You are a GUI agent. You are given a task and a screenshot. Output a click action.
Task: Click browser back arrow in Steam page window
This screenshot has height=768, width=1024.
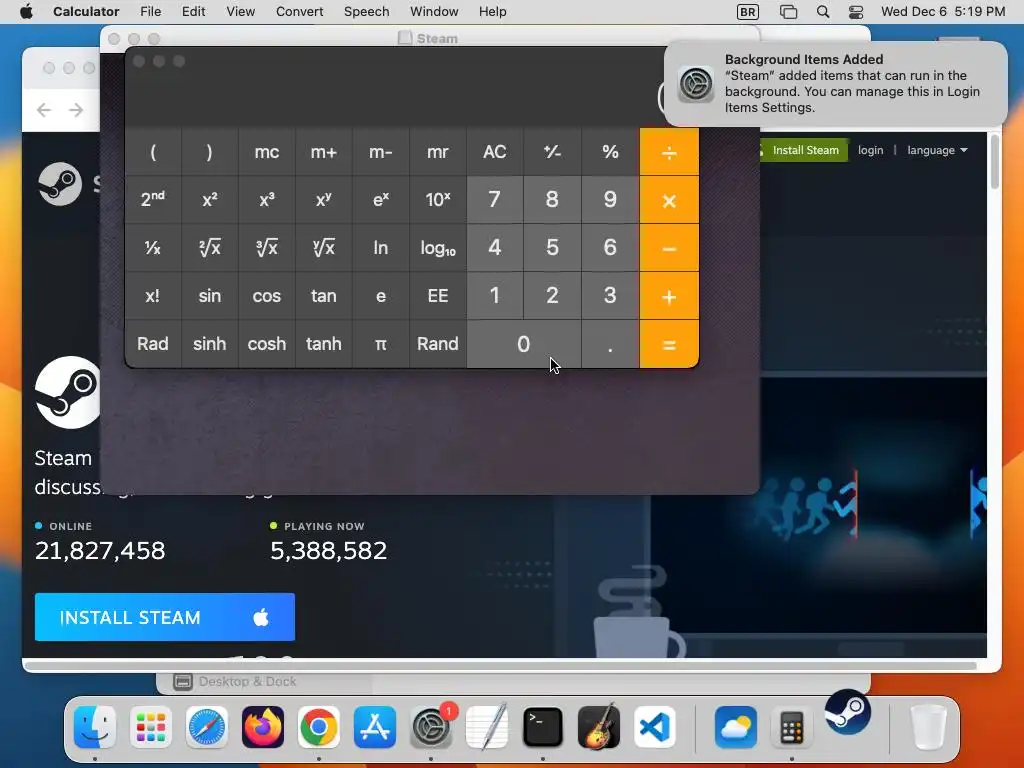coord(44,110)
